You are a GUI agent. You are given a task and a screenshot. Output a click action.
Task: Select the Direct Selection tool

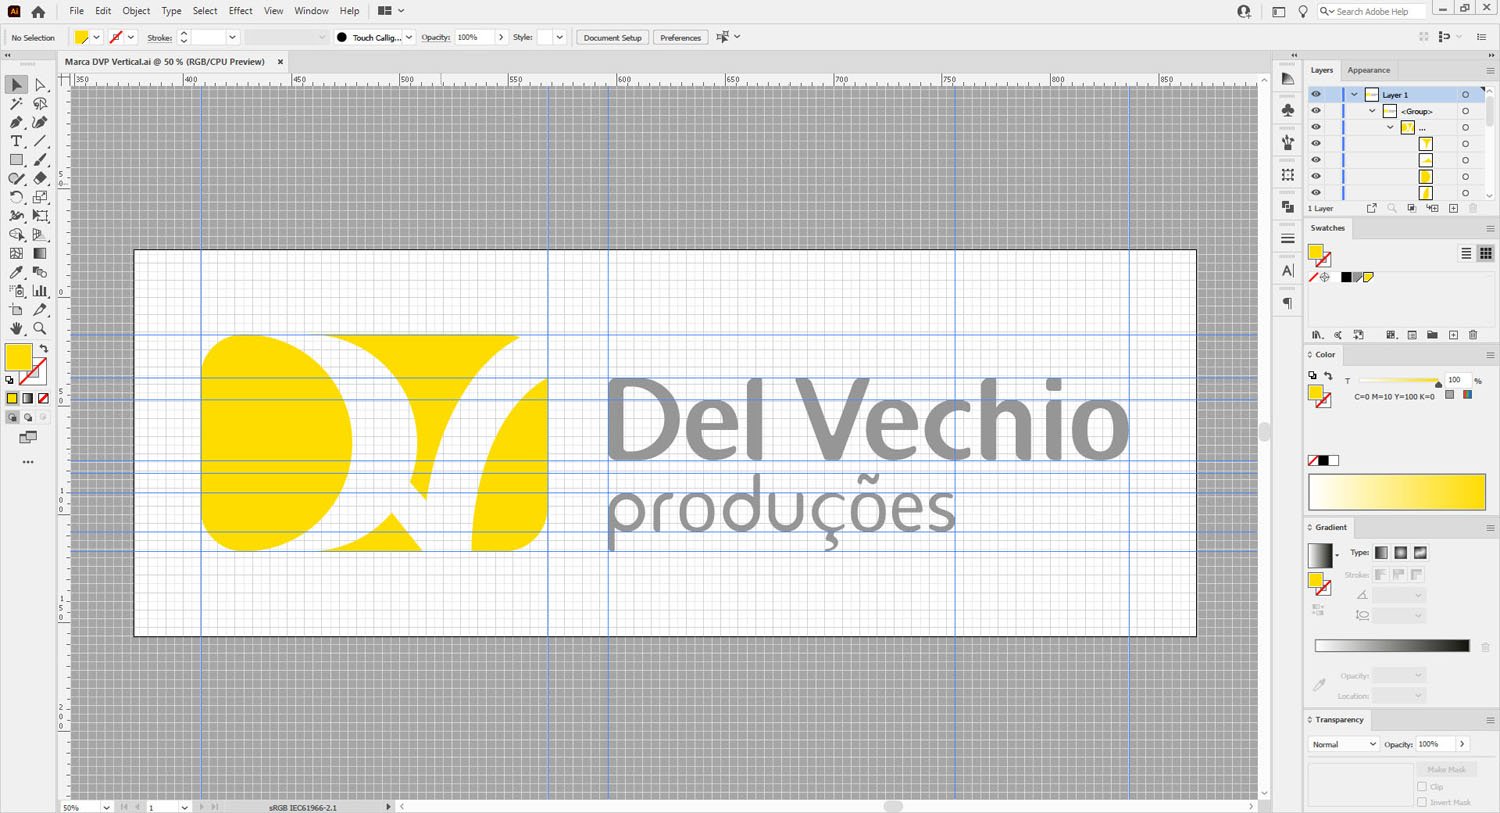coord(40,85)
